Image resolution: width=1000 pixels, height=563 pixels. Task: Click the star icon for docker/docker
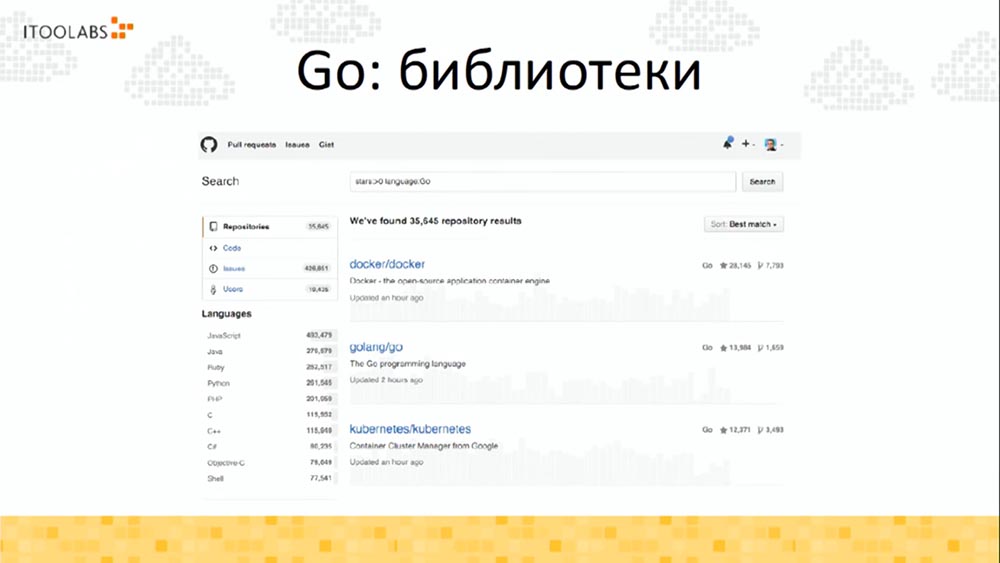pyautogui.click(x=723, y=265)
